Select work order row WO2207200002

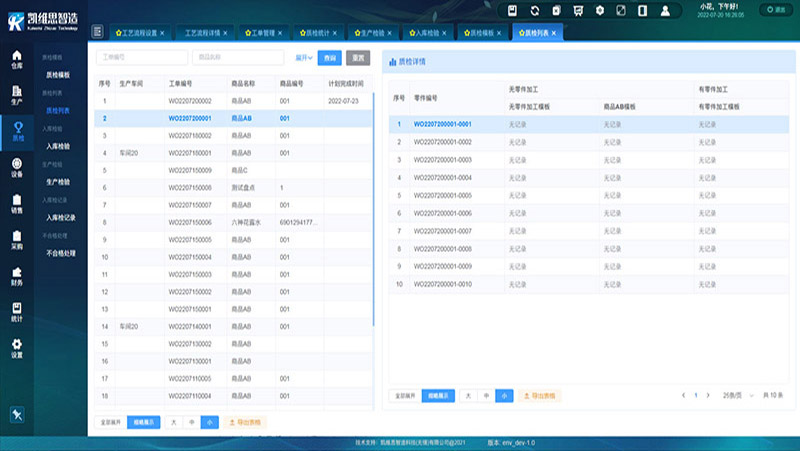(234, 101)
